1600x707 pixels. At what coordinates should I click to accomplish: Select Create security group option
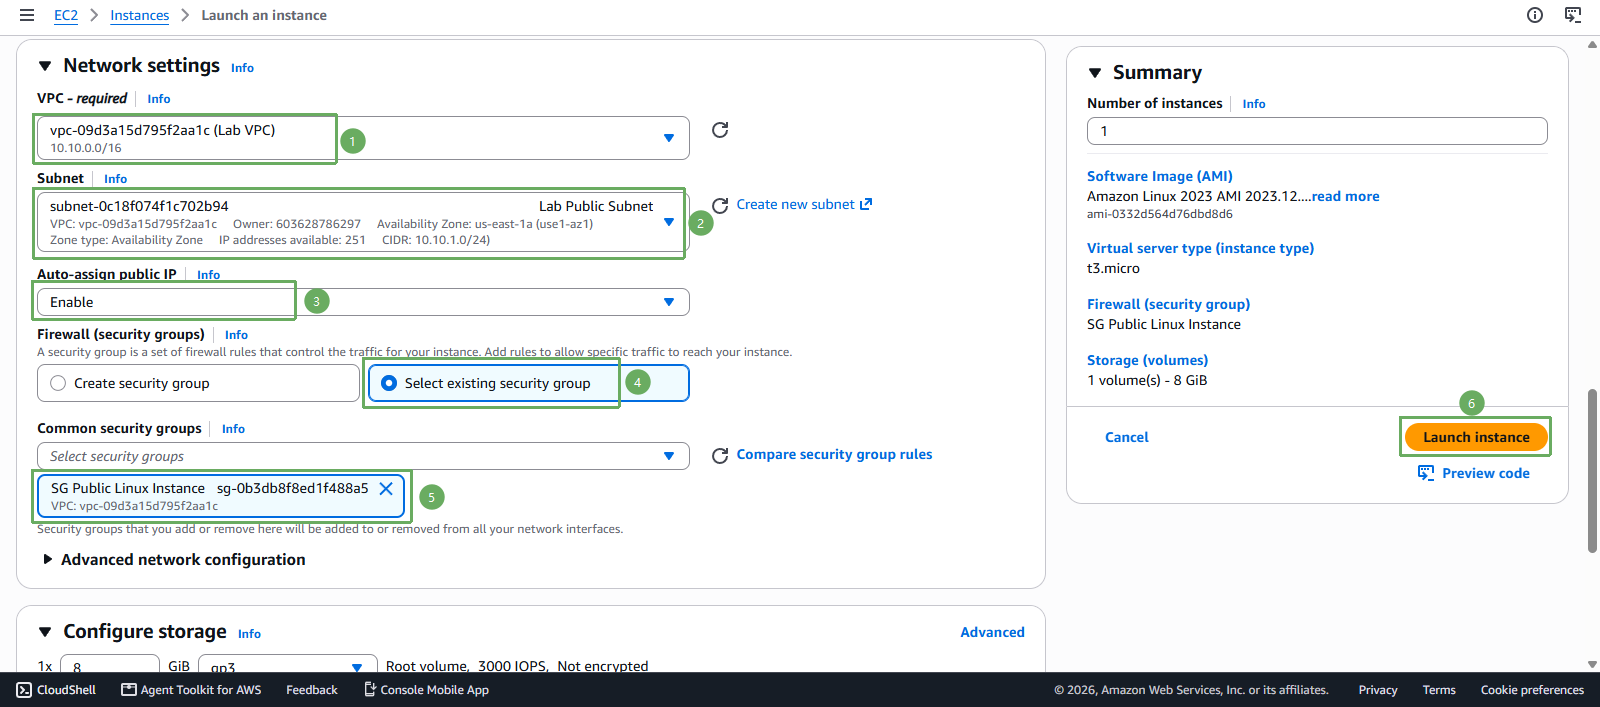point(198,383)
